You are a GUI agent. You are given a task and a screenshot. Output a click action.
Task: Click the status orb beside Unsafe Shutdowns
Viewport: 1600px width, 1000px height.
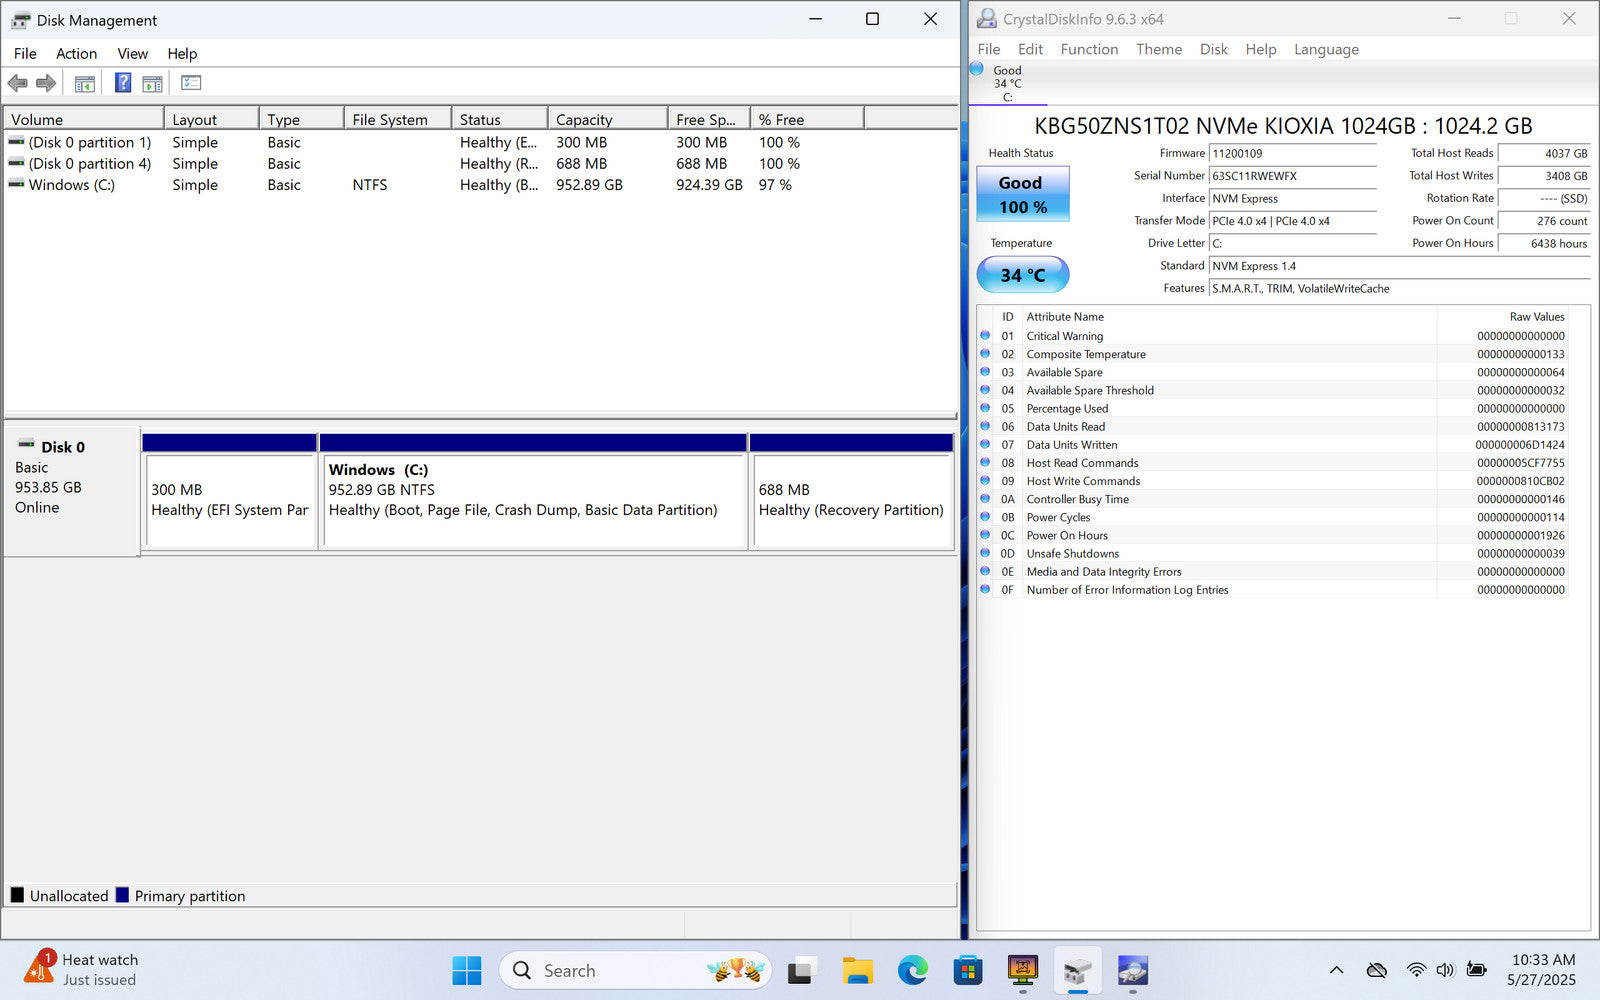click(x=985, y=553)
